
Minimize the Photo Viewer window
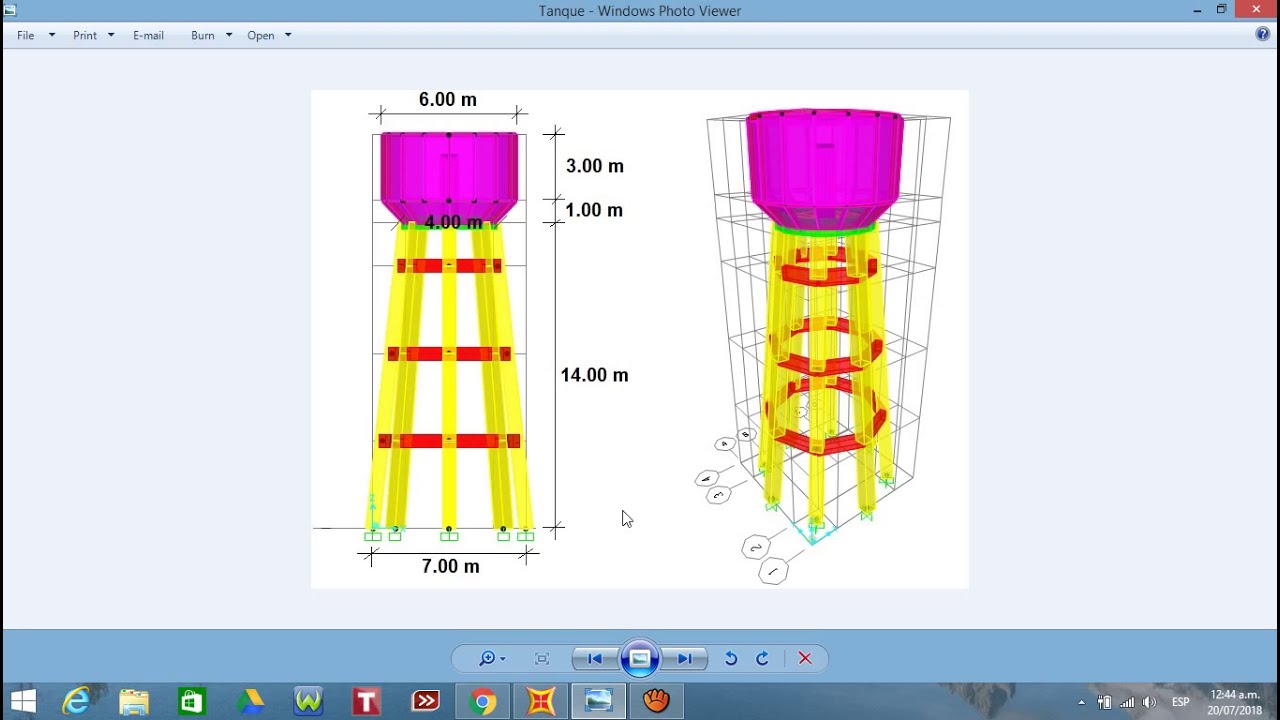(1197, 10)
